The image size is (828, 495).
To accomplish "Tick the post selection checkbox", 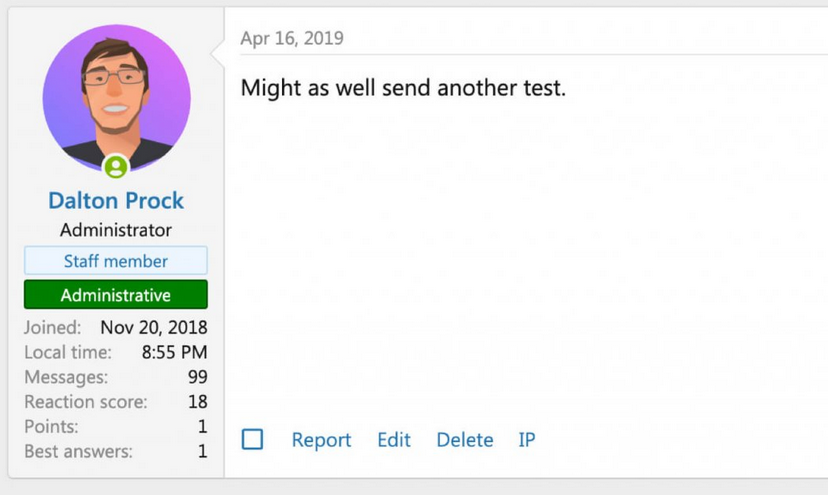I will (253, 439).
